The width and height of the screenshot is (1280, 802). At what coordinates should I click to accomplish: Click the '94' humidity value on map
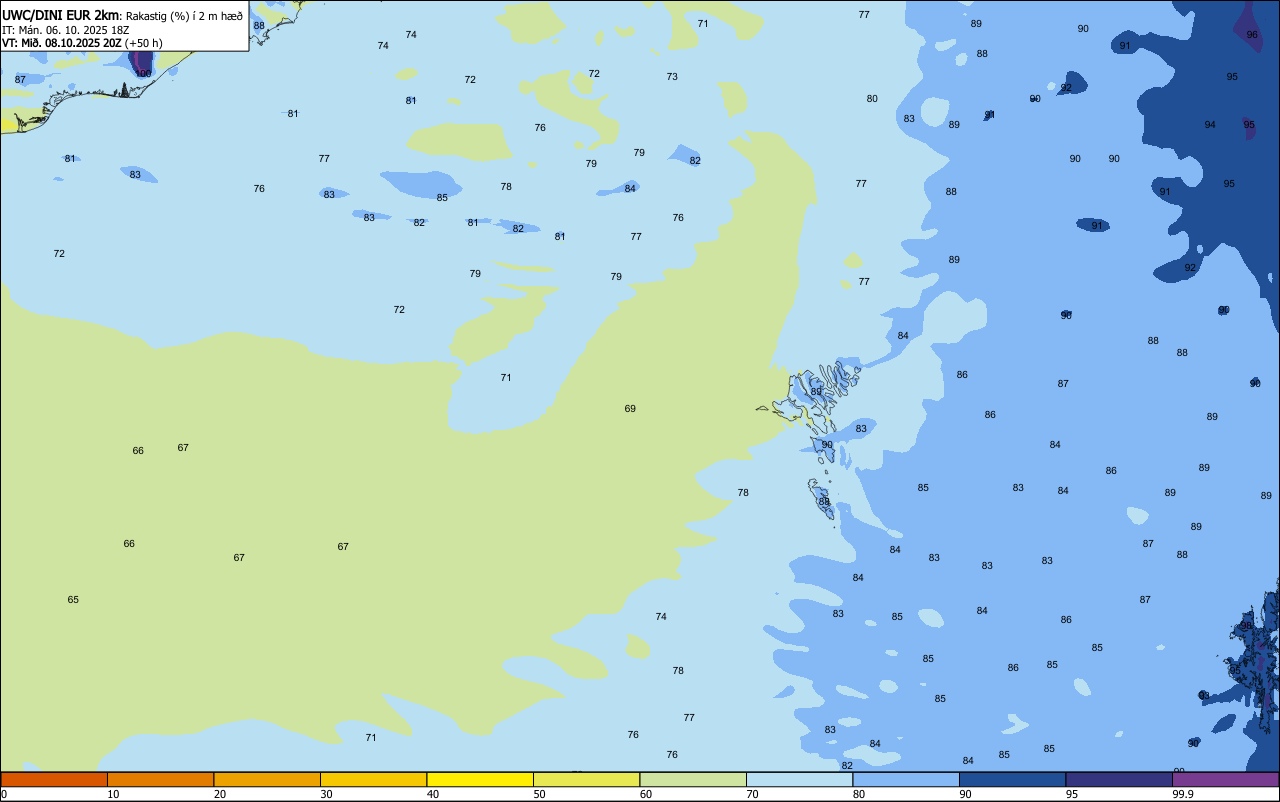pyautogui.click(x=1210, y=125)
